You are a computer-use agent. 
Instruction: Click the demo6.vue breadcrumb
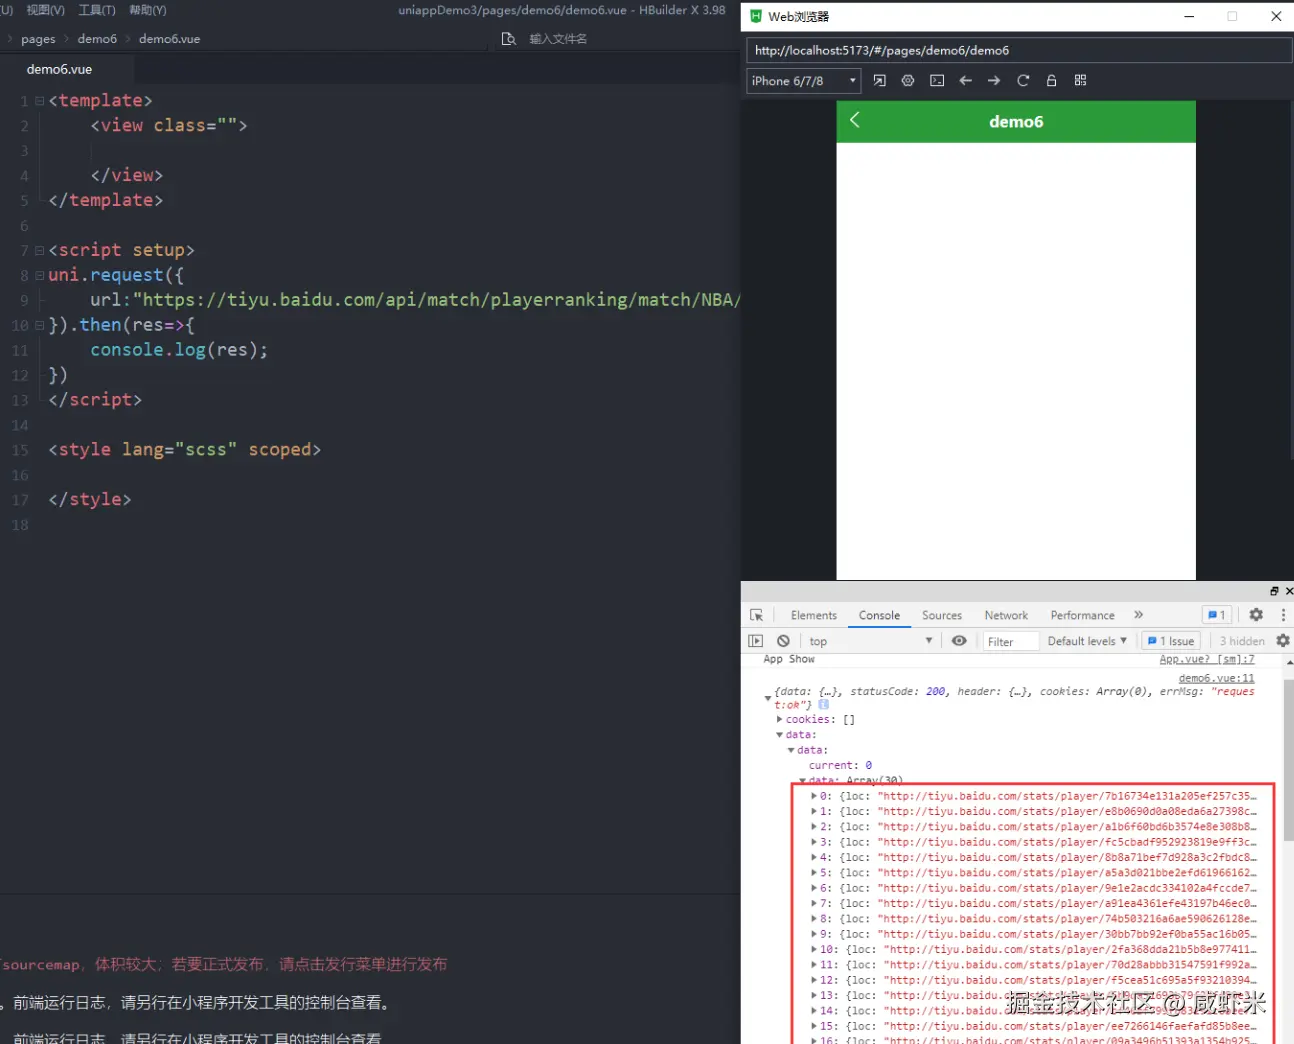pyautogui.click(x=169, y=39)
